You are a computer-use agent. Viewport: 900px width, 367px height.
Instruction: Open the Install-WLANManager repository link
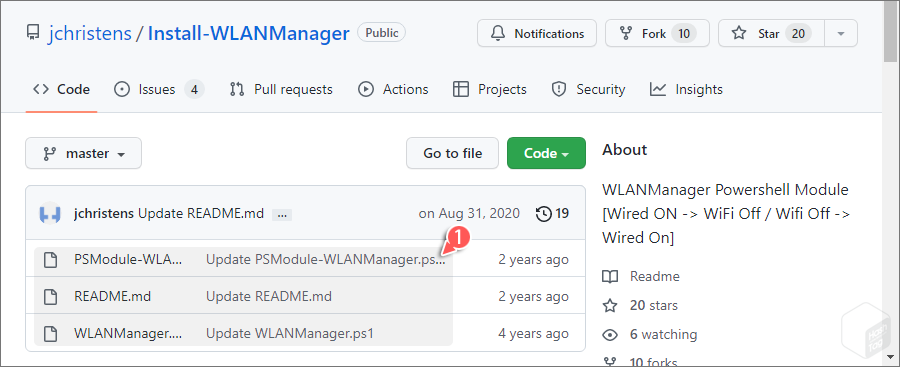248,33
